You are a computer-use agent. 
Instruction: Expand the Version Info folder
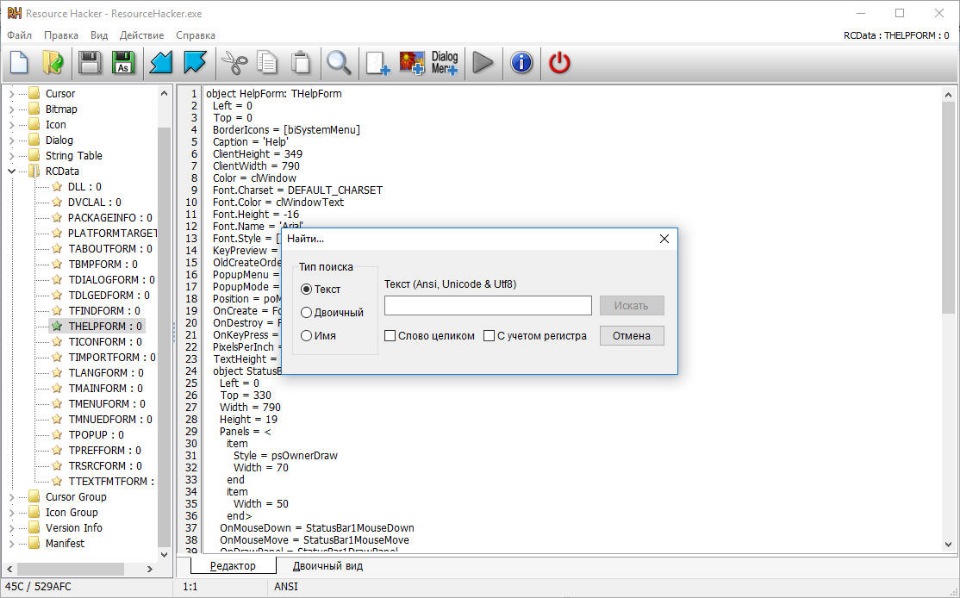pyautogui.click(x=11, y=528)
